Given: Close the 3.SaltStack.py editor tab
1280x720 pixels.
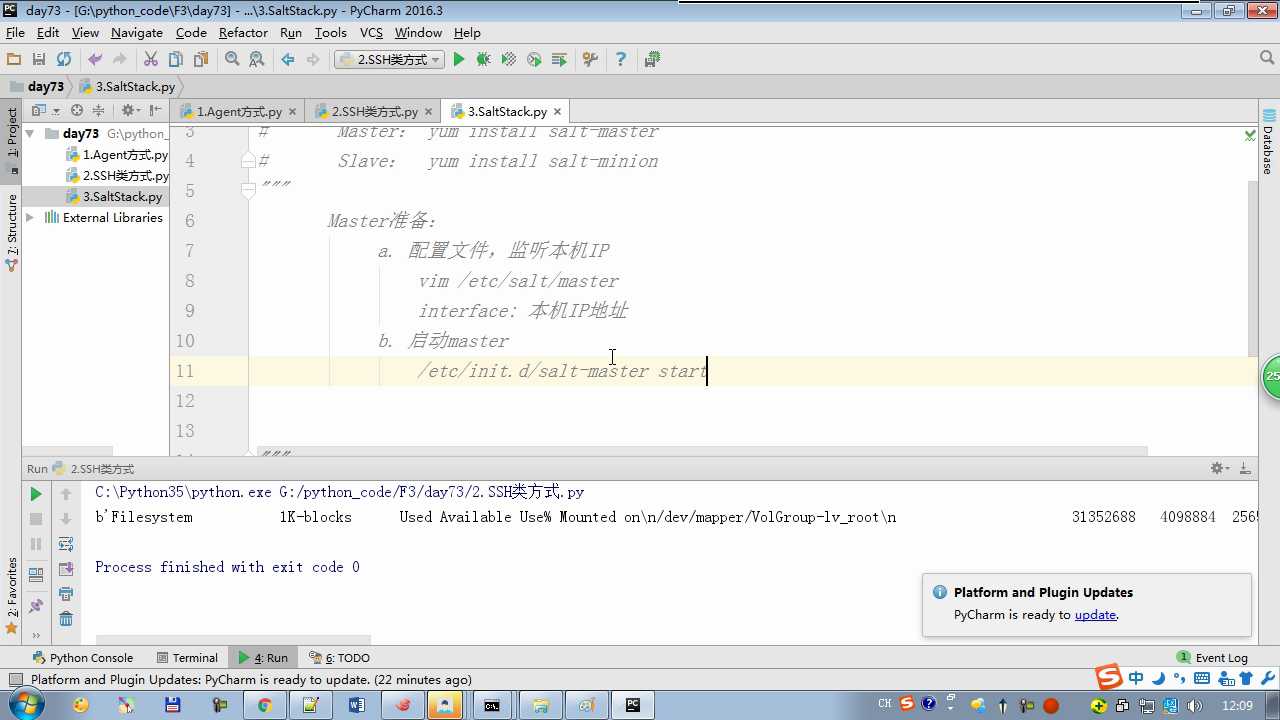Looking at the screenshot, I should [558, 112].
